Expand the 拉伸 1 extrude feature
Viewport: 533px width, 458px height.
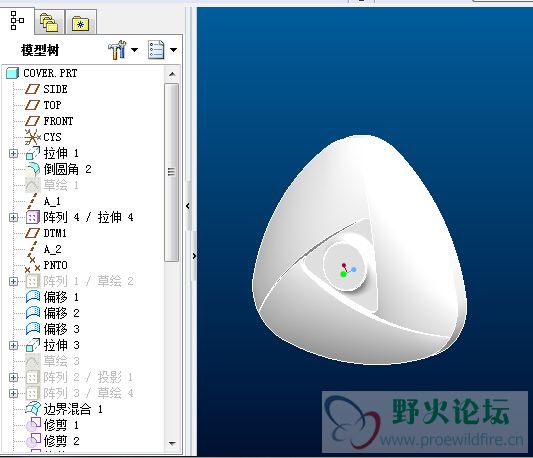(x=13, y=154)
